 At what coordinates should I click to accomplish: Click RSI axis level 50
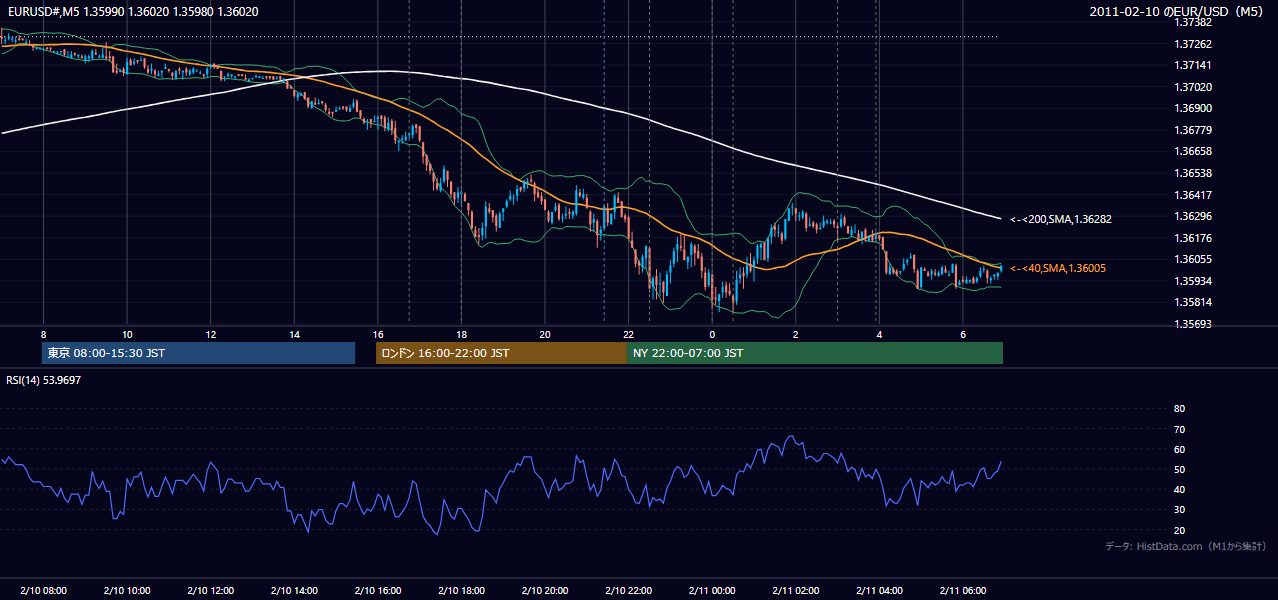[1179, 469]
